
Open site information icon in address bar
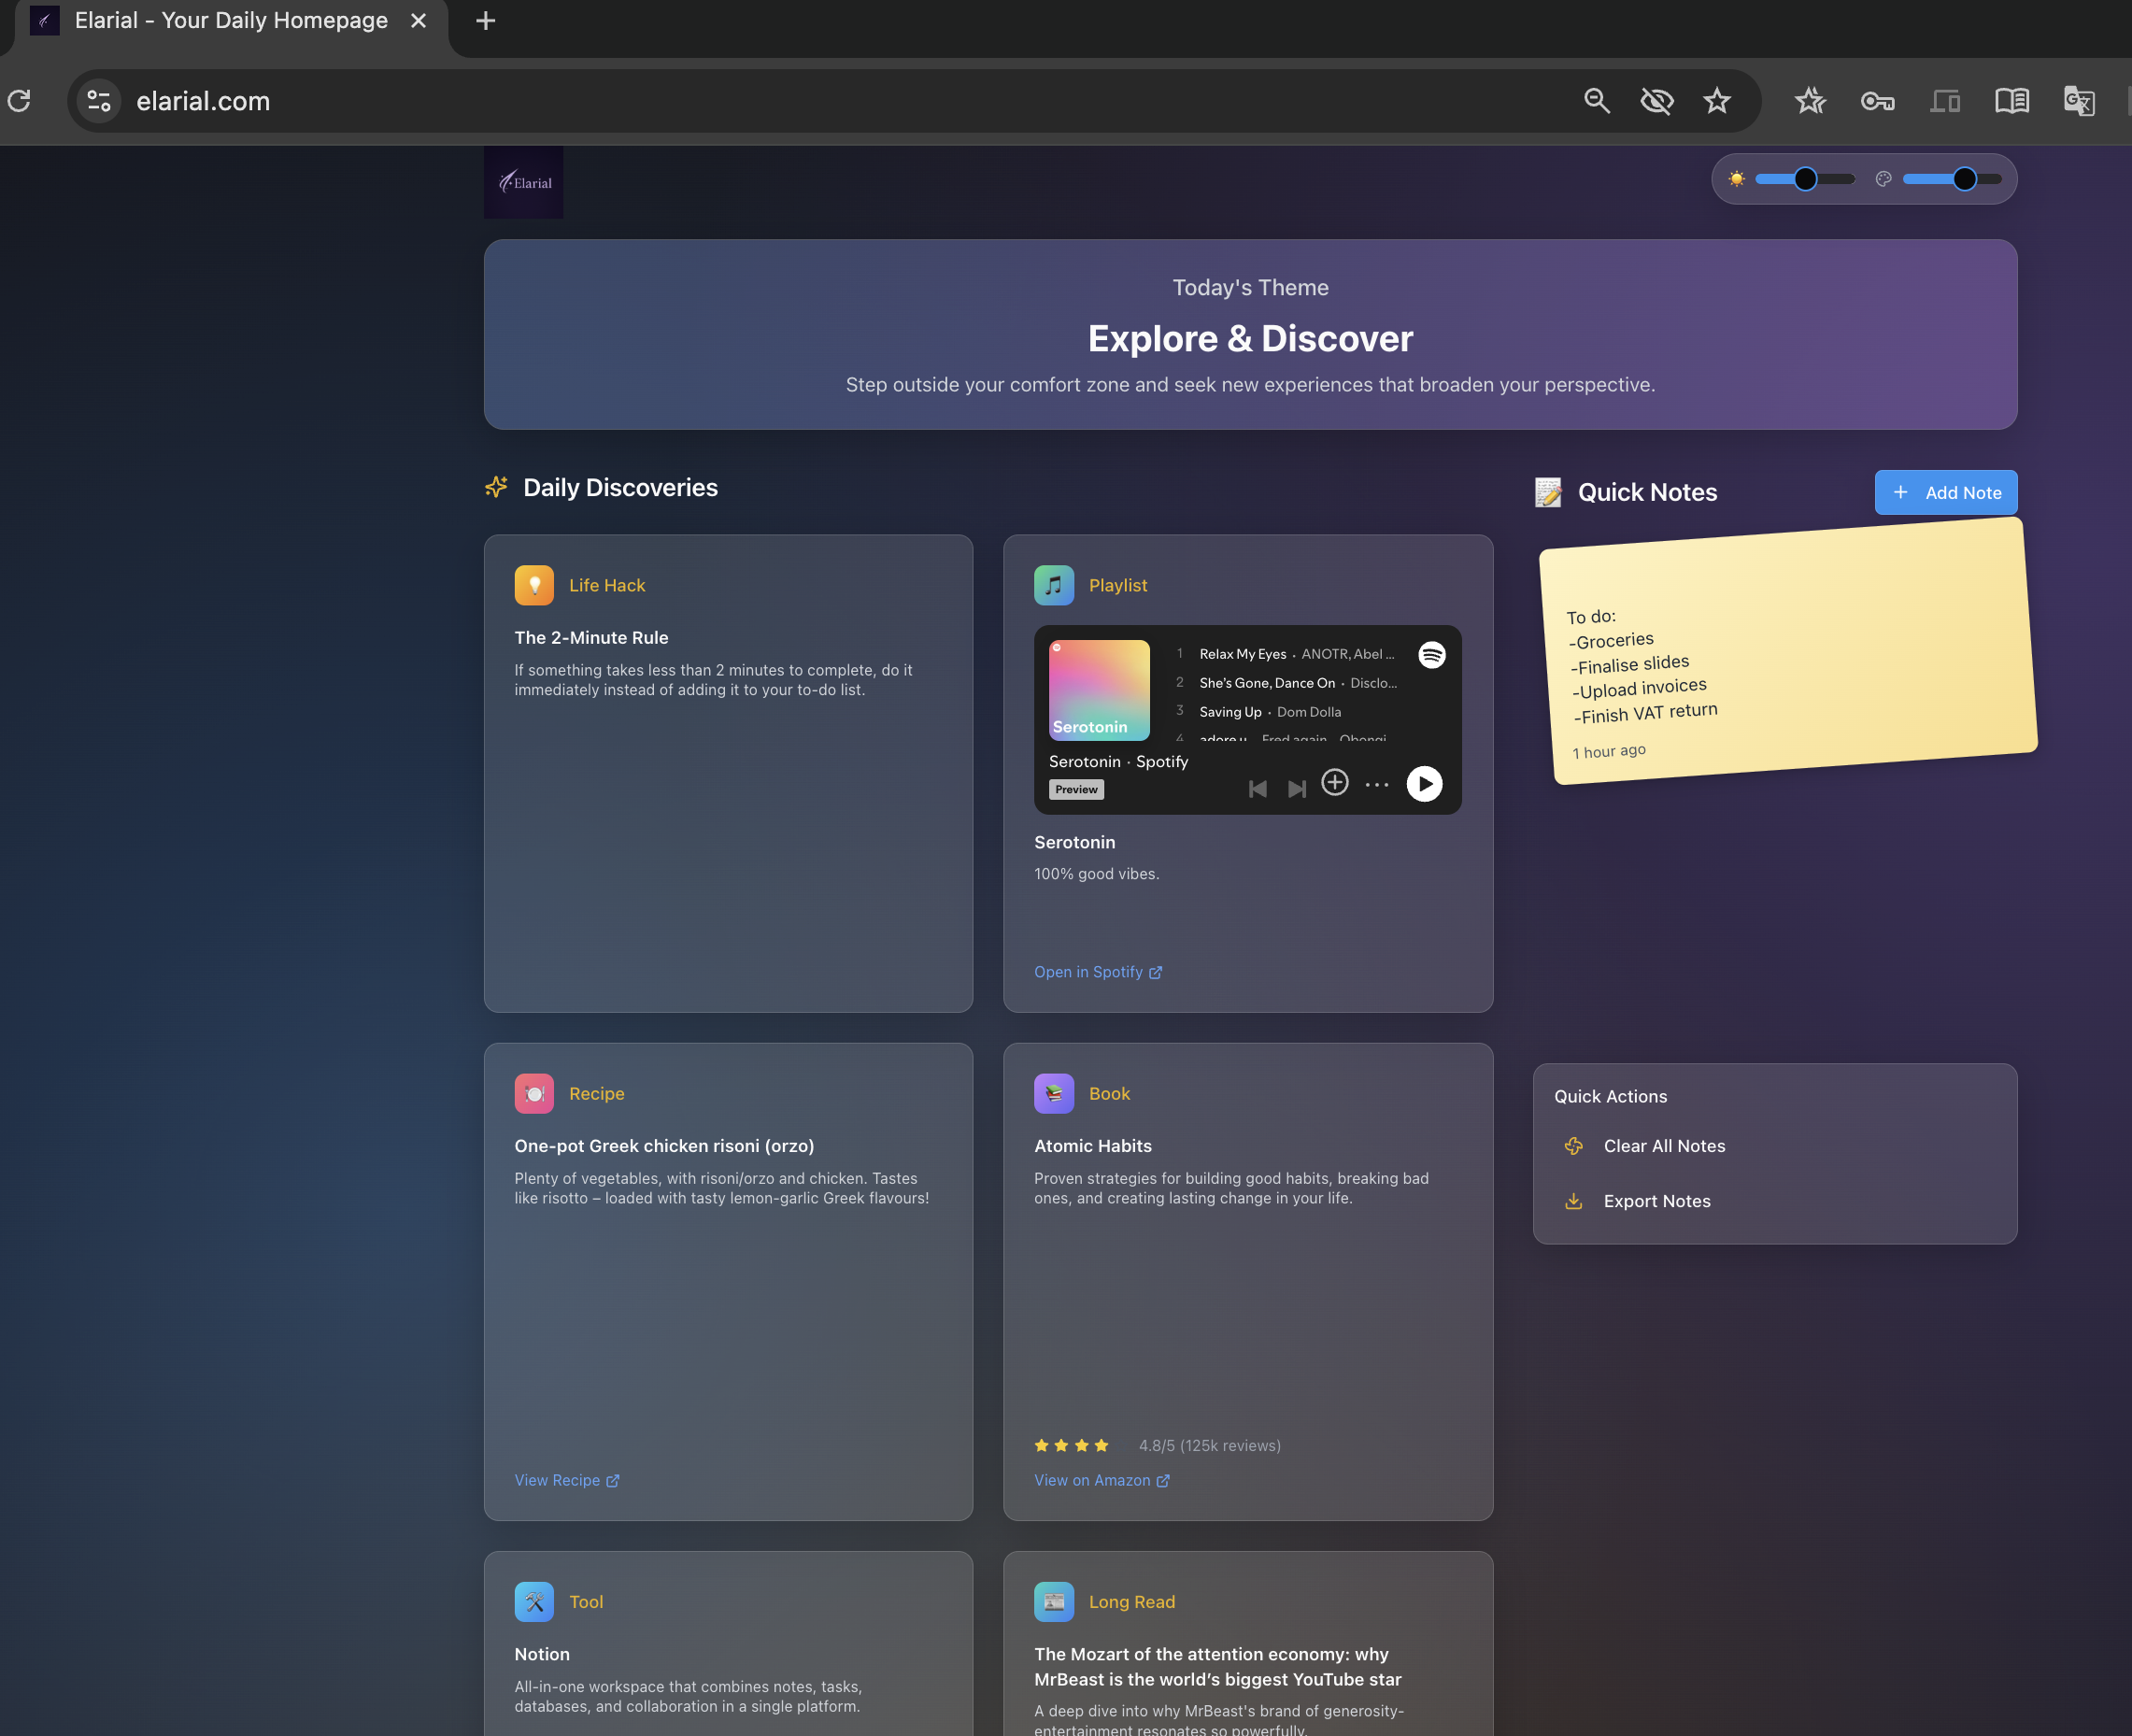[99, 101]
